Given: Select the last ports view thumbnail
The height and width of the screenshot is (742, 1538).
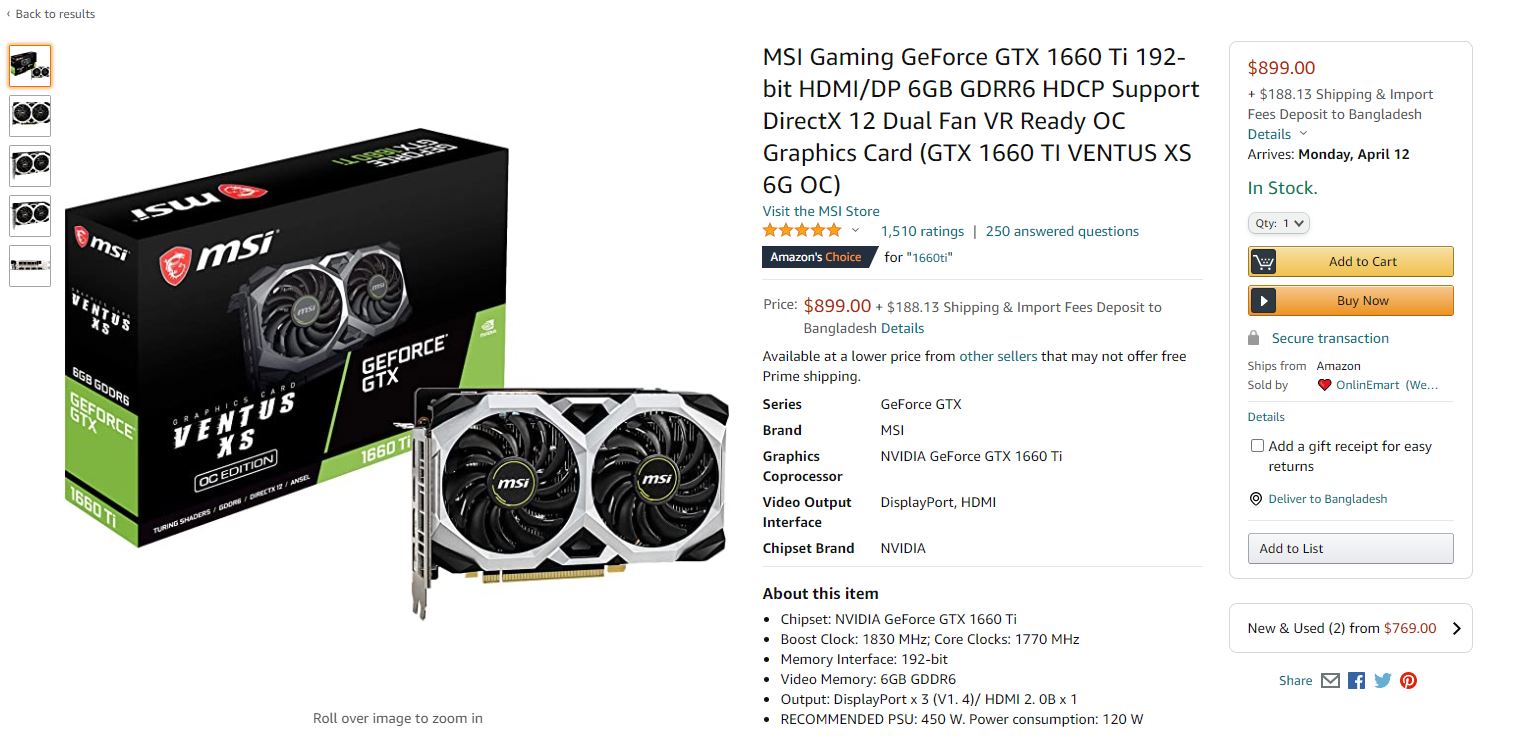Looking at the screenshot, I should (x=30, y=266).
